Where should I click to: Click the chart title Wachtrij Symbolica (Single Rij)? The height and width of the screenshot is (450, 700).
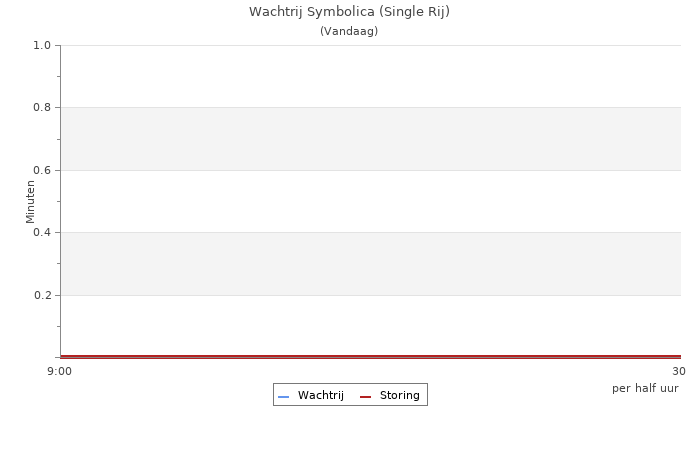coord(349,12)
